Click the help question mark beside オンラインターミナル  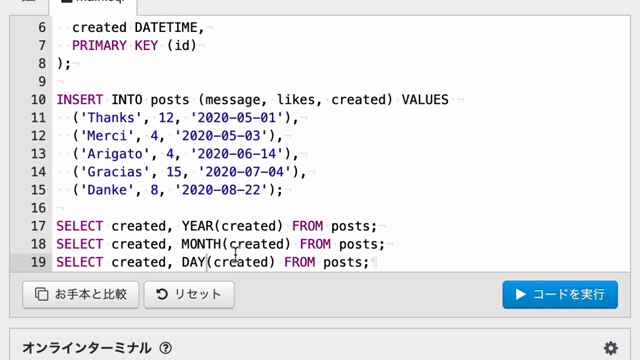pyautogui.click(x=166, y=348)
